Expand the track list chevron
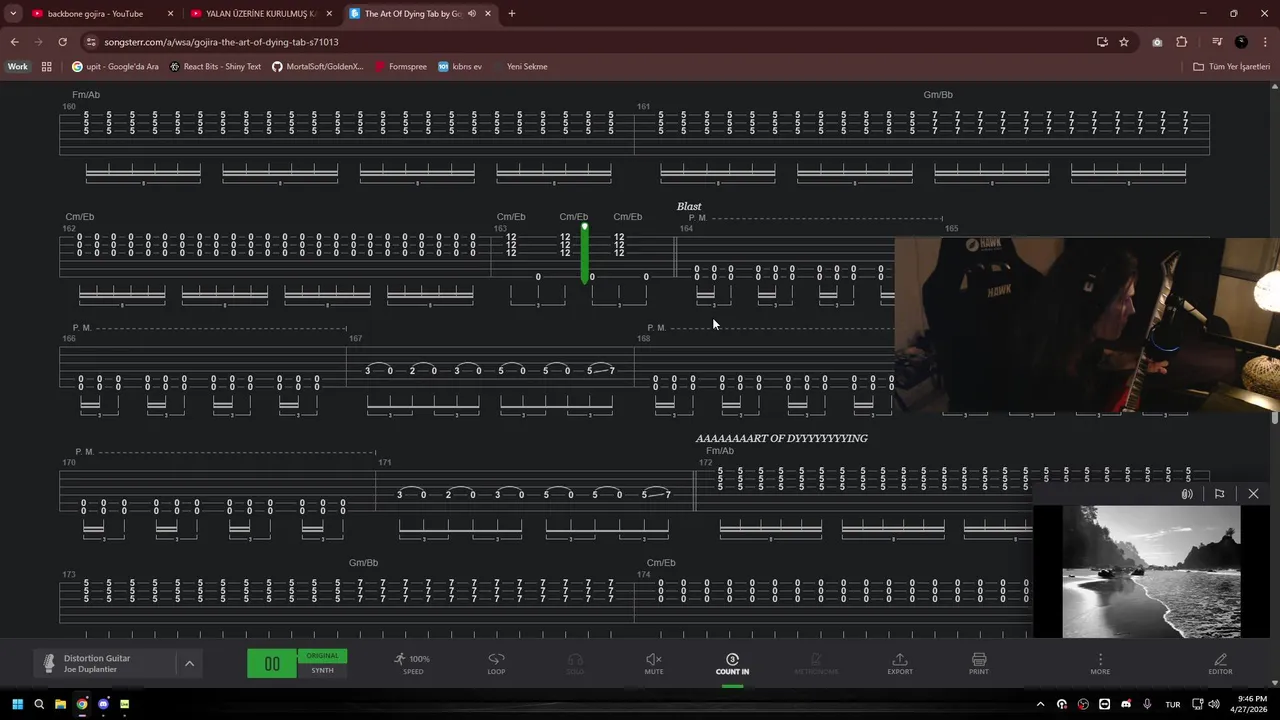The image size is (1280, 720). [x=189, y=663]
